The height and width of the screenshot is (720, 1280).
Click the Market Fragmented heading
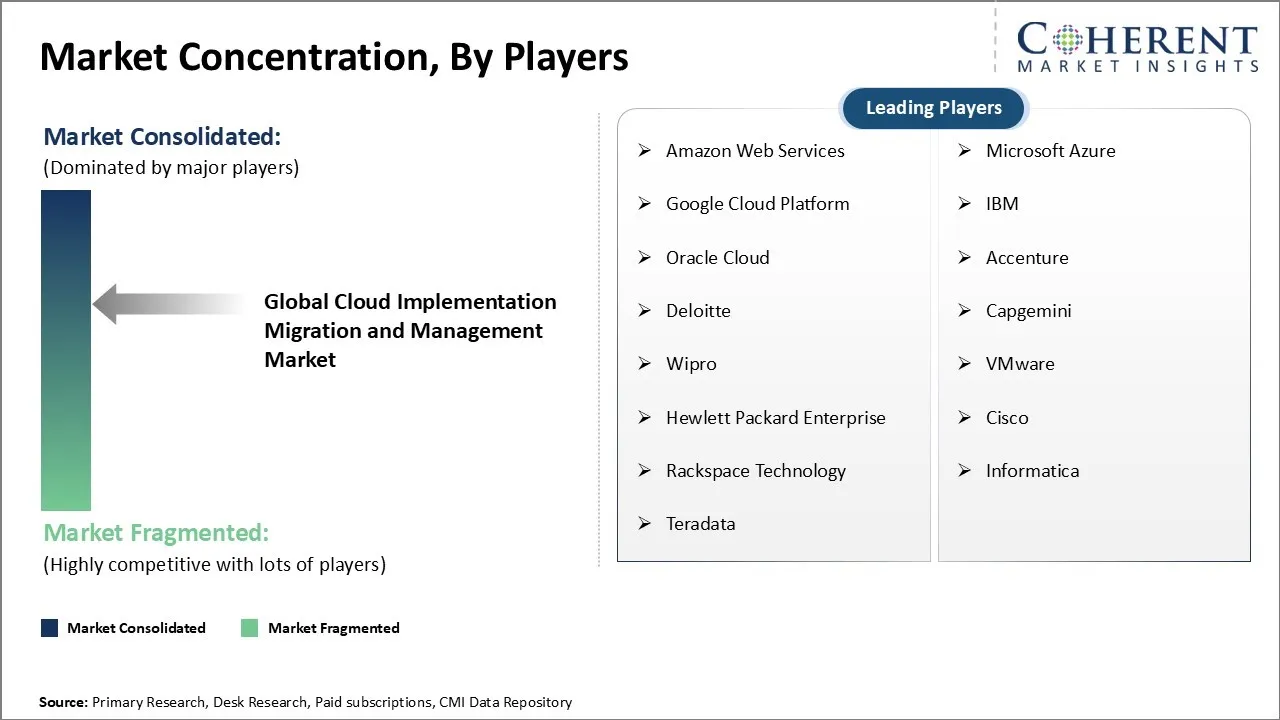(156, 532)
